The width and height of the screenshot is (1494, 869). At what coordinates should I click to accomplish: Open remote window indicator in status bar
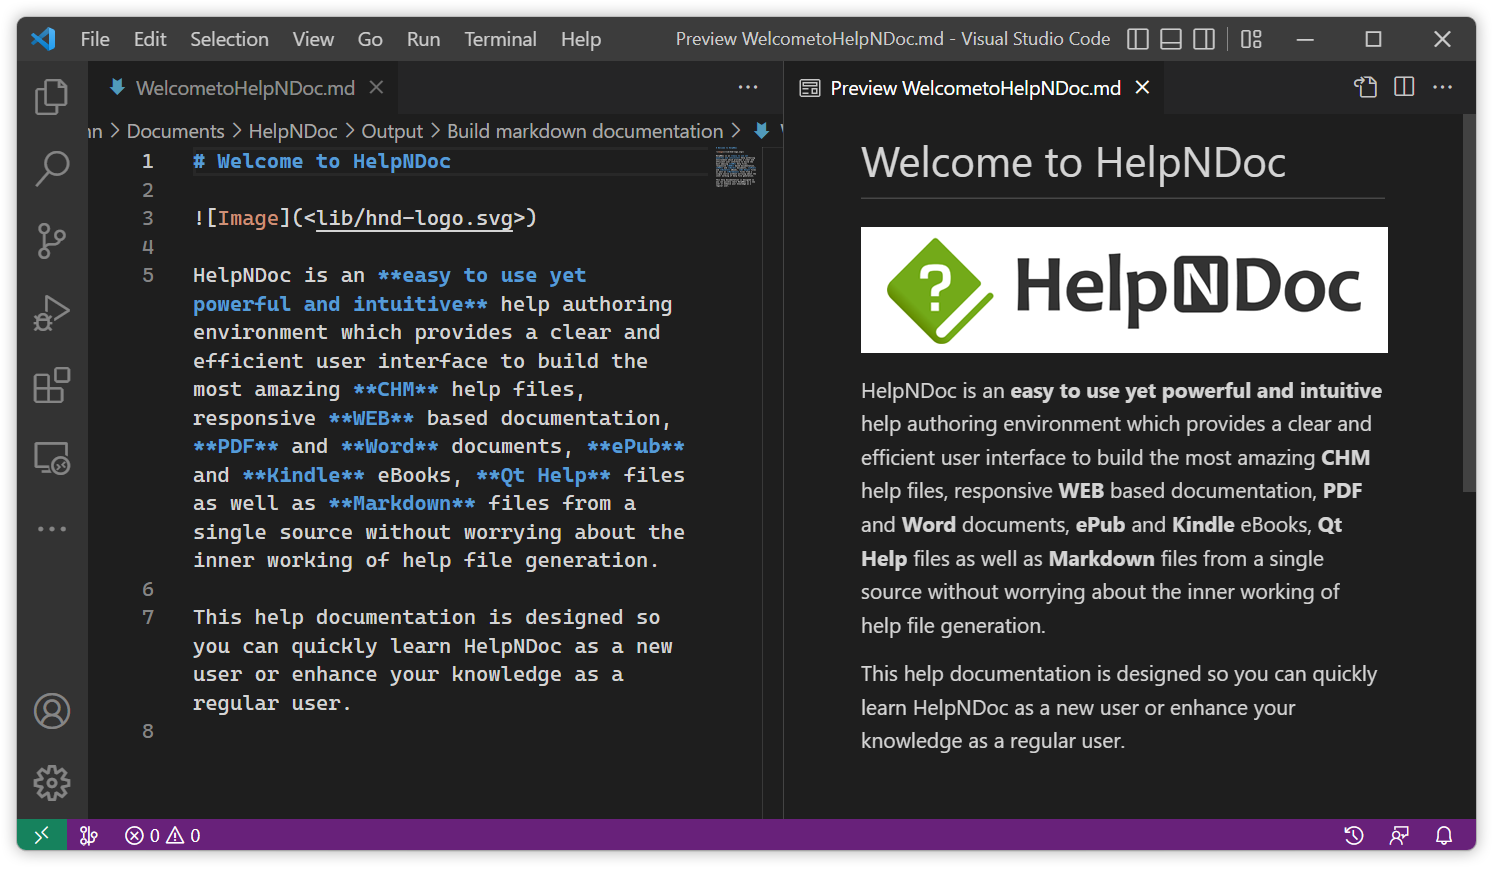[x=42, y=835]
